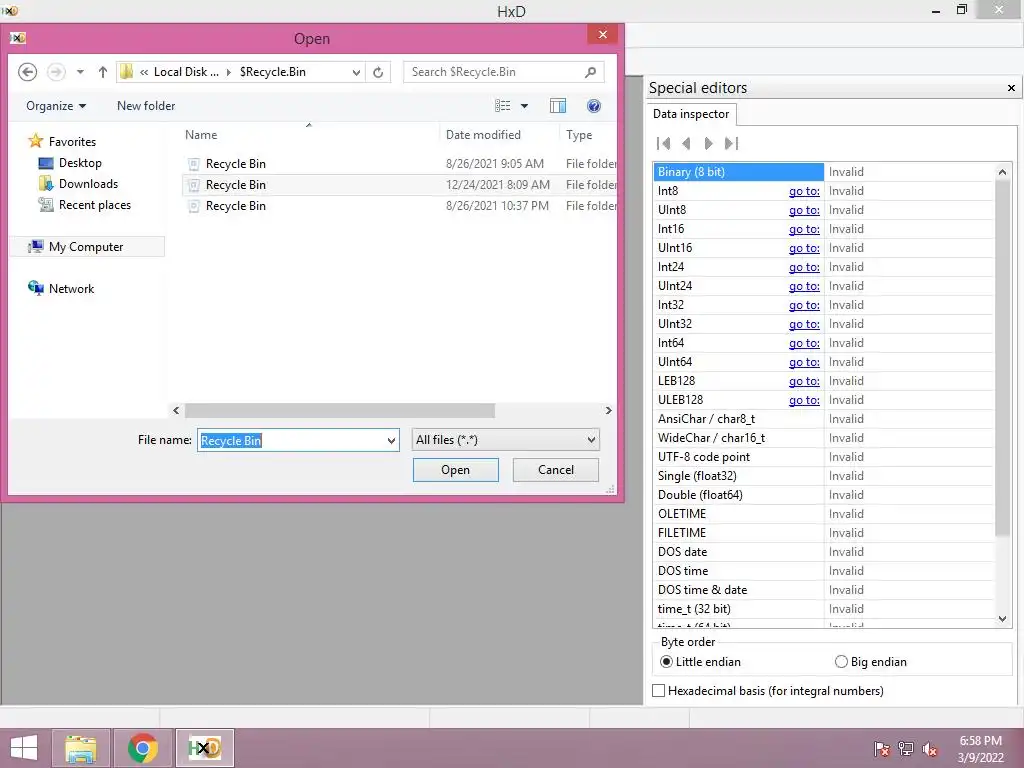Click the Local Disk breadcrumb segment
Viewport: 1024px width, 768px height.
[185, 72]
